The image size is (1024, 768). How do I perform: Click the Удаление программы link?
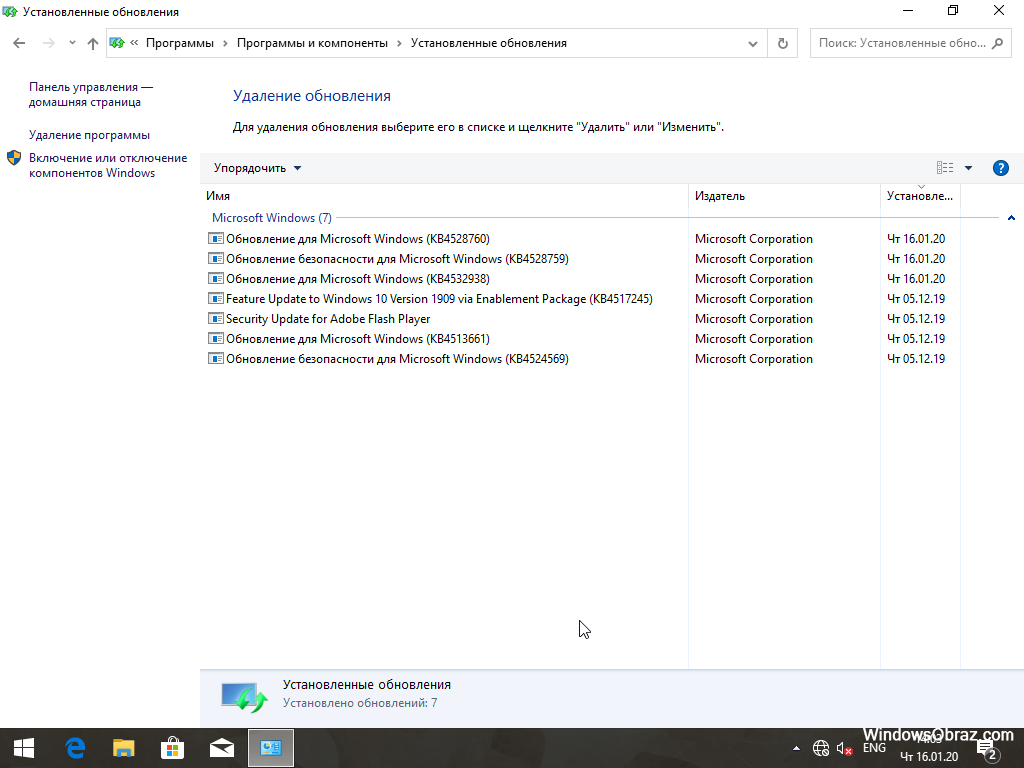(x=89, y=135)
